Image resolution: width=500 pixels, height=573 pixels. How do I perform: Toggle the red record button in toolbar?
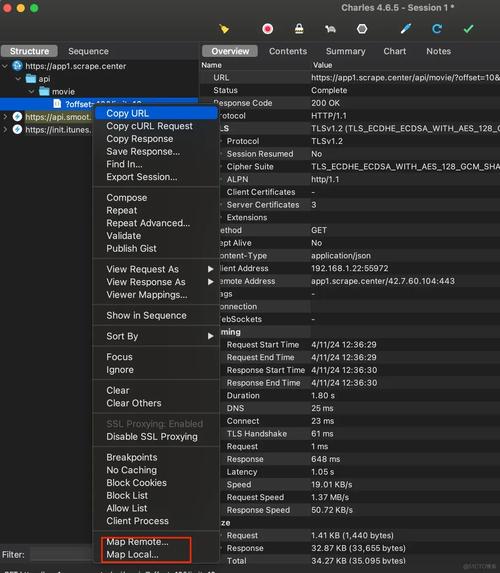pos(268,29)
